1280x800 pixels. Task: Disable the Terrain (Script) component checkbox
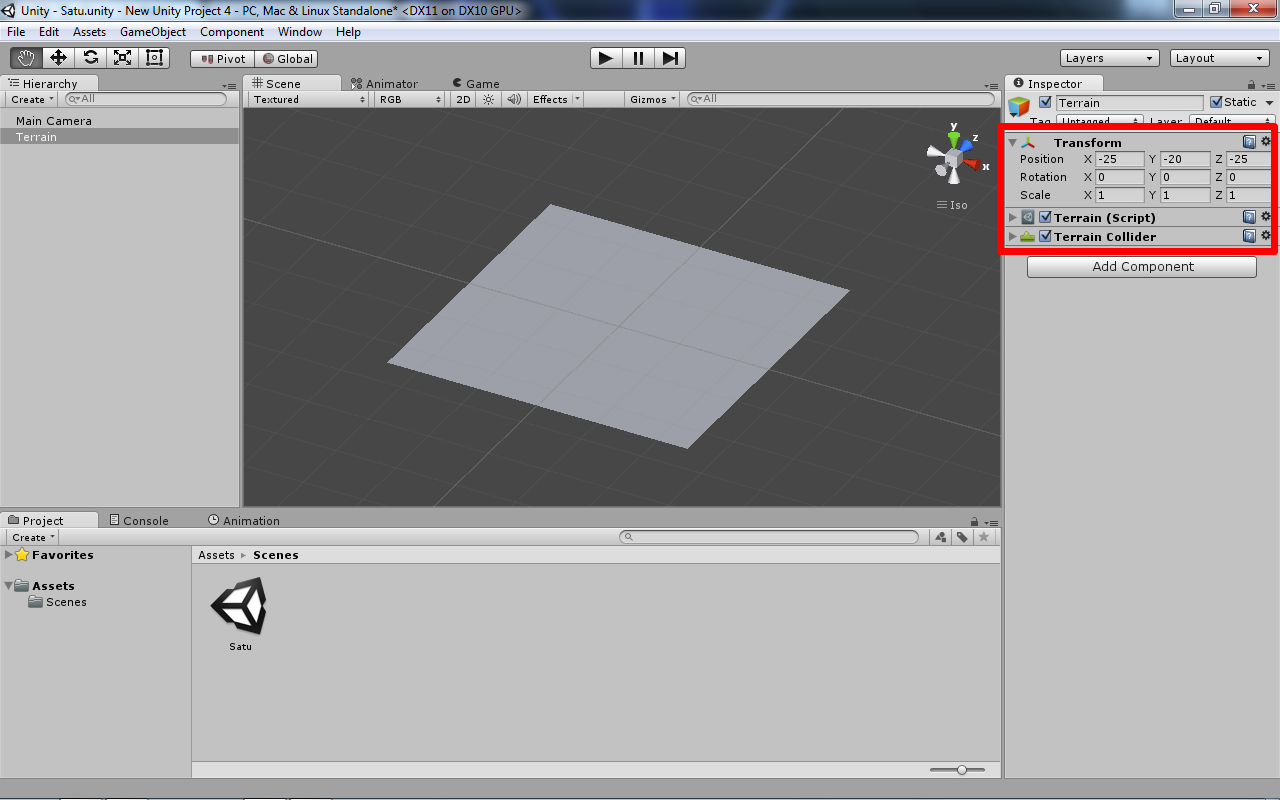[1045, 217]
